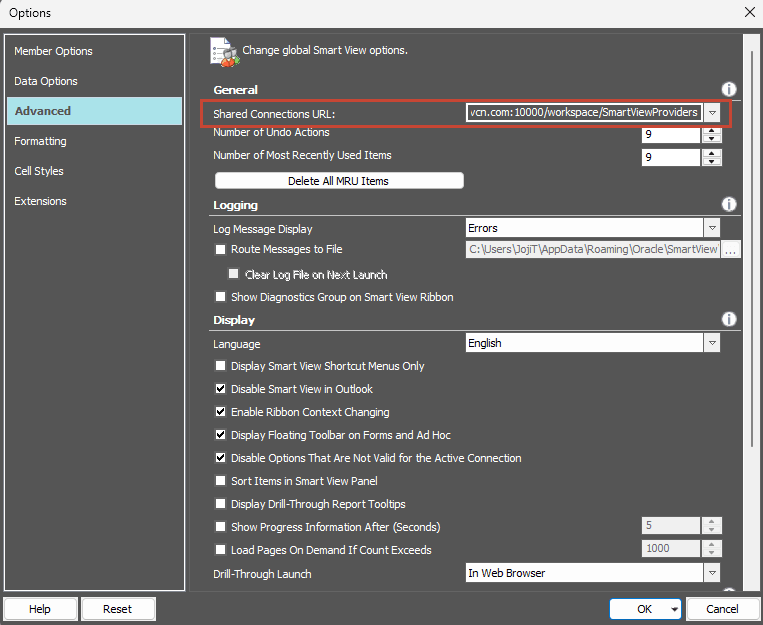Expand the Shared Connections URL dropdown
The width and height of the screenshot is (763, 625).
(712, 112)
